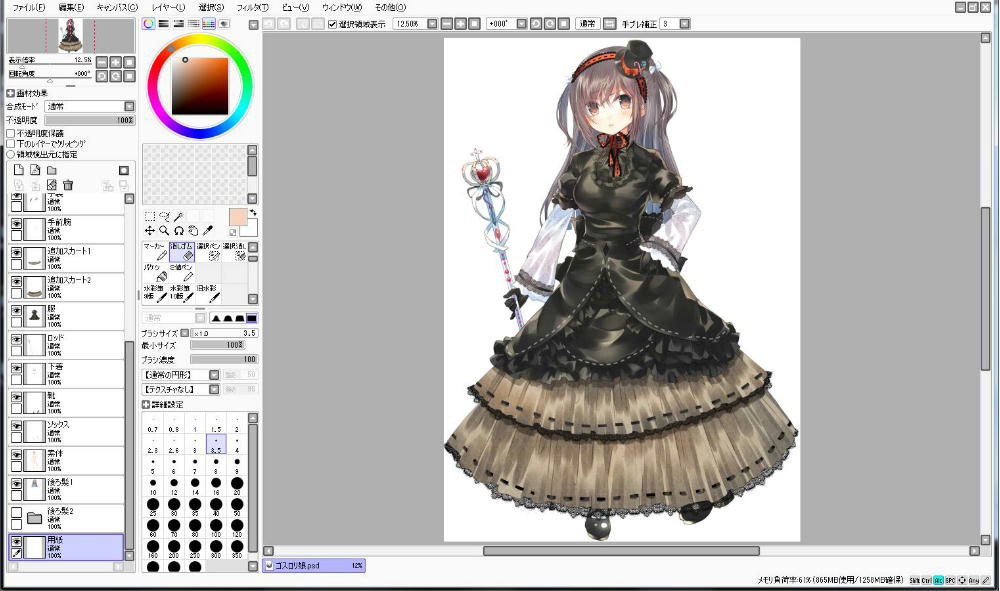Open the 合成モード blend mode dropdown
Image resolution: width=1000 pixels, height=591 pixels.
129,106
